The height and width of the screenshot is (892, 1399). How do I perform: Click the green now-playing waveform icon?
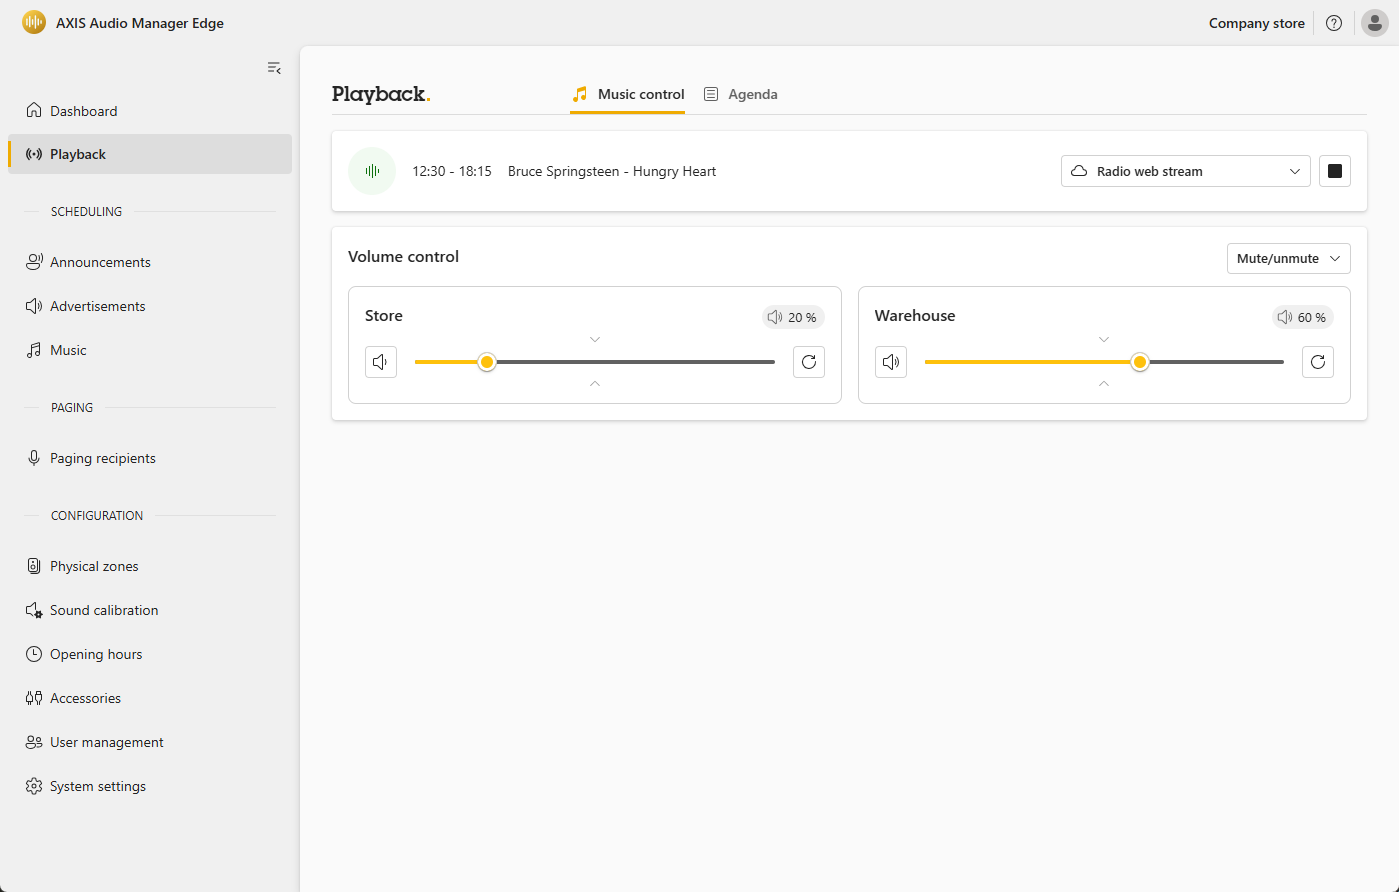point(372,171)
